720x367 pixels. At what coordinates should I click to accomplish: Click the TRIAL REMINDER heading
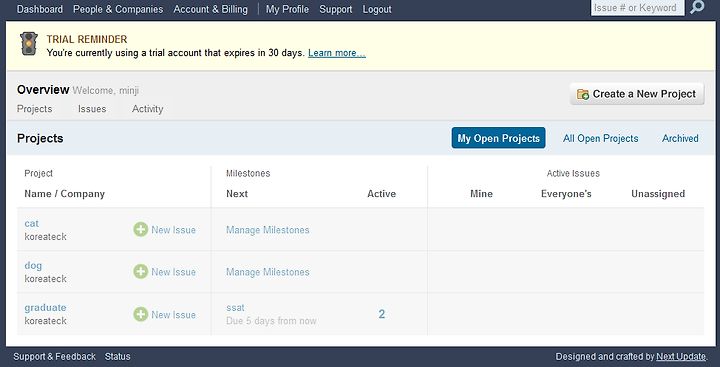click(x=87, y=40)
